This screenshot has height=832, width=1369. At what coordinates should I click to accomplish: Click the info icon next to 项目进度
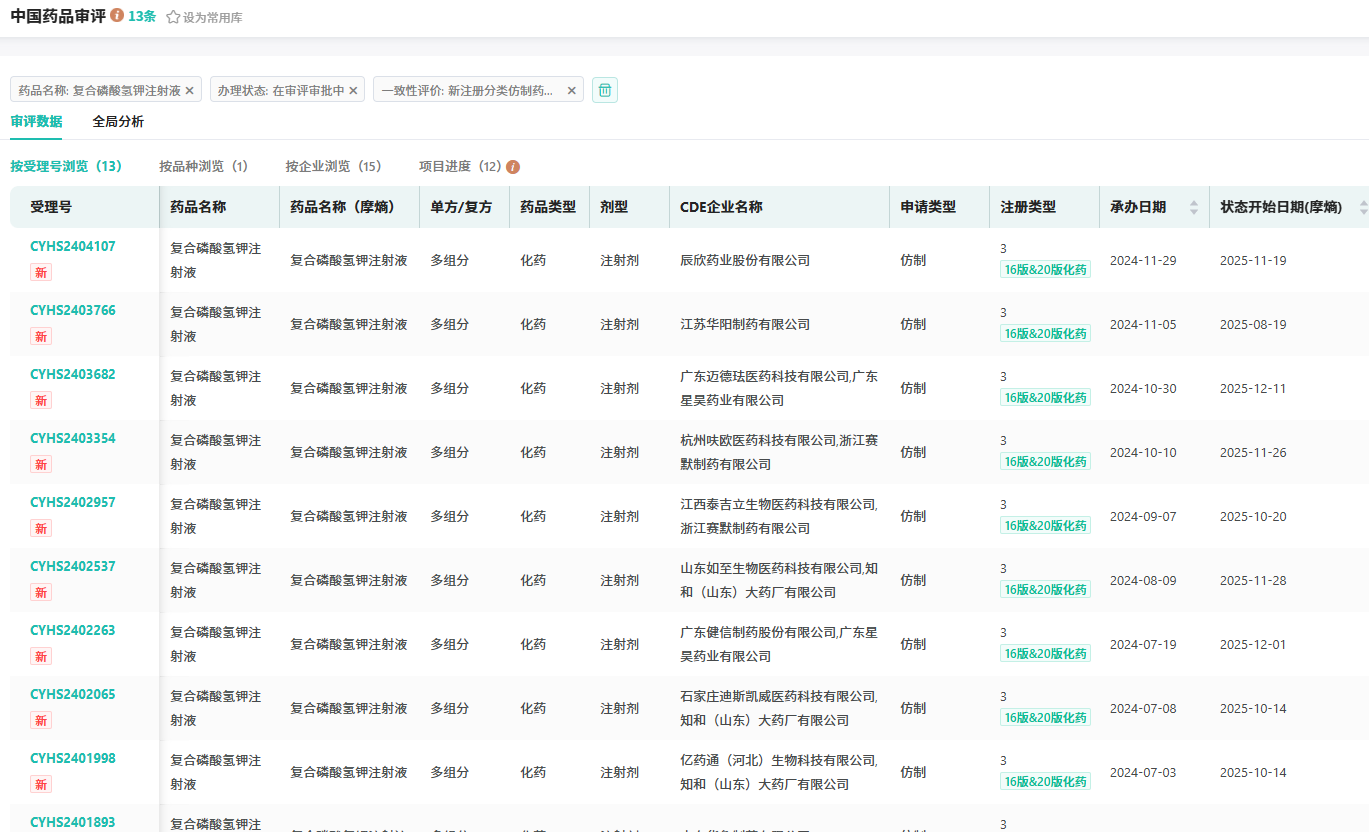point(513,167)
